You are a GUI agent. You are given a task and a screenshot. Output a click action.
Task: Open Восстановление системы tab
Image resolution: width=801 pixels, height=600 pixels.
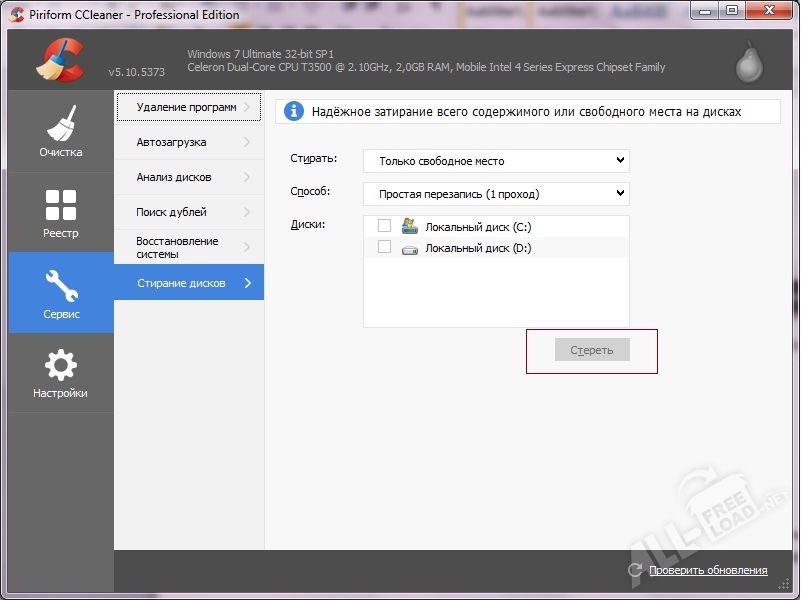[x=189, y=247]
